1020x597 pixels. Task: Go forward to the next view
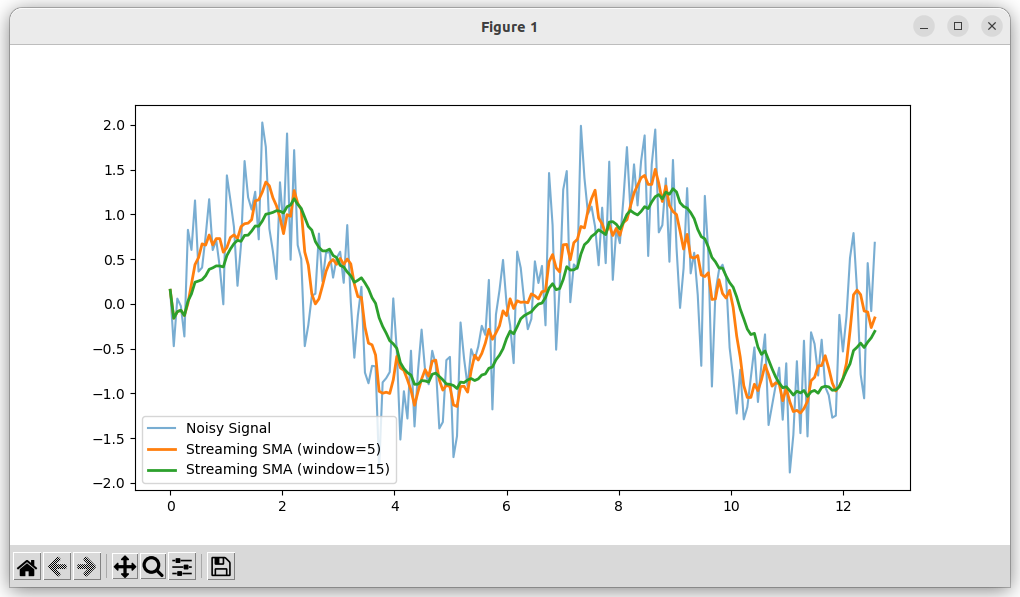pos(86,567)
